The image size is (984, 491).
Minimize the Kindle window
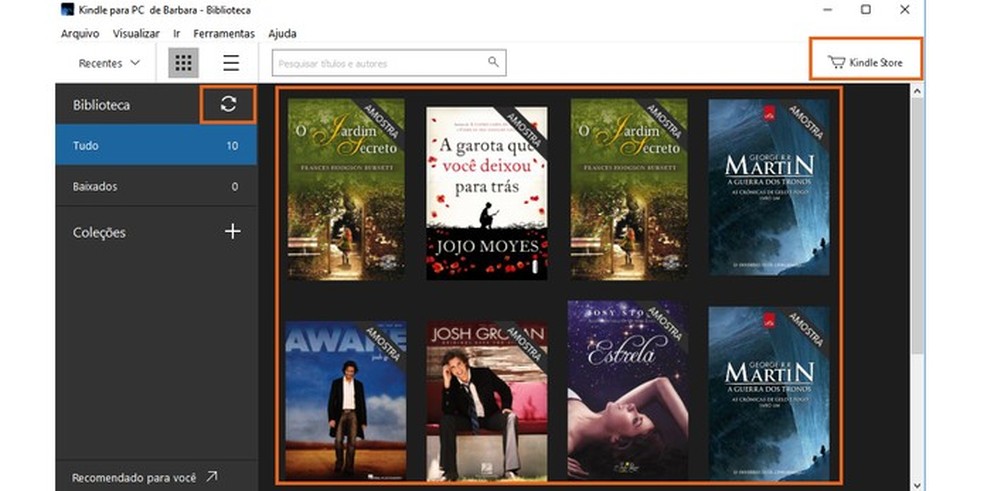828,9
